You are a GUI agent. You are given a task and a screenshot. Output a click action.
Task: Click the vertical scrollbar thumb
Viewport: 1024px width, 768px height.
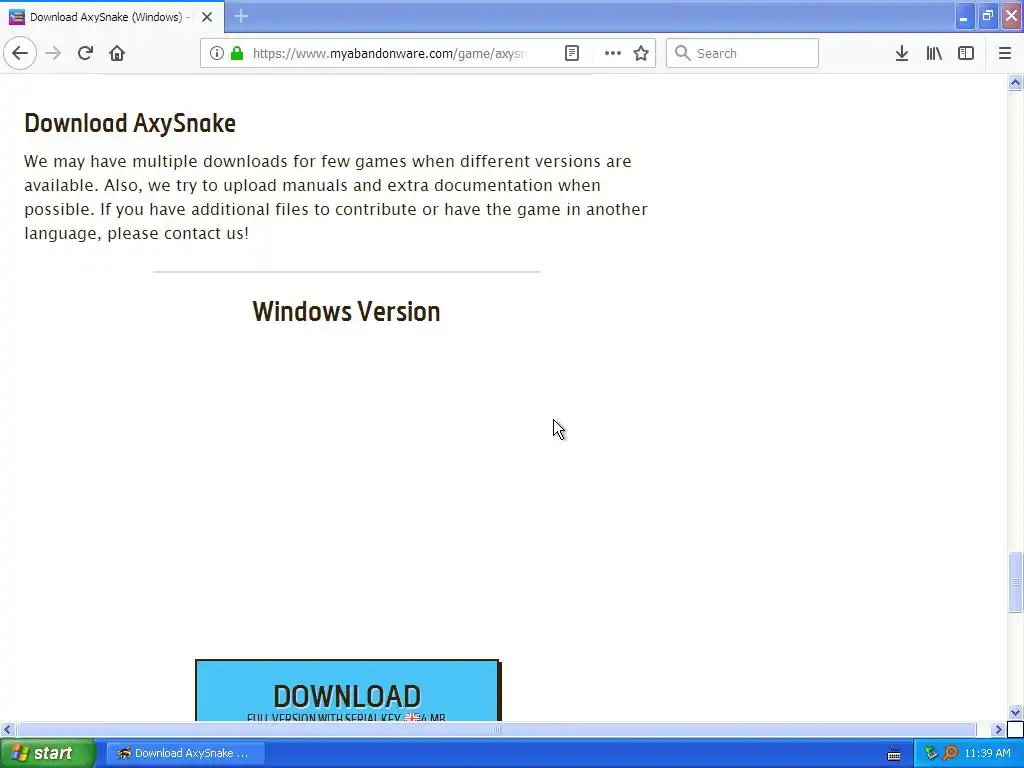1015,582
